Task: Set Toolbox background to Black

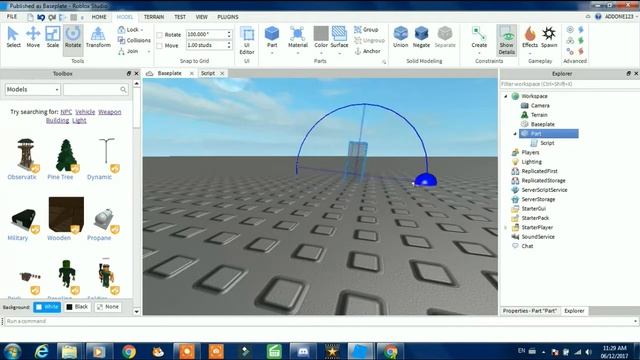Action: click(77, 307)
